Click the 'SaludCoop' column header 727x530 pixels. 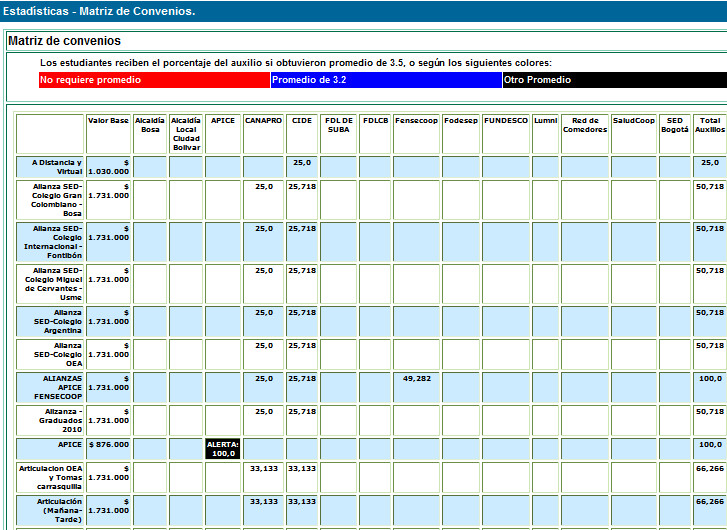point(634,134)
